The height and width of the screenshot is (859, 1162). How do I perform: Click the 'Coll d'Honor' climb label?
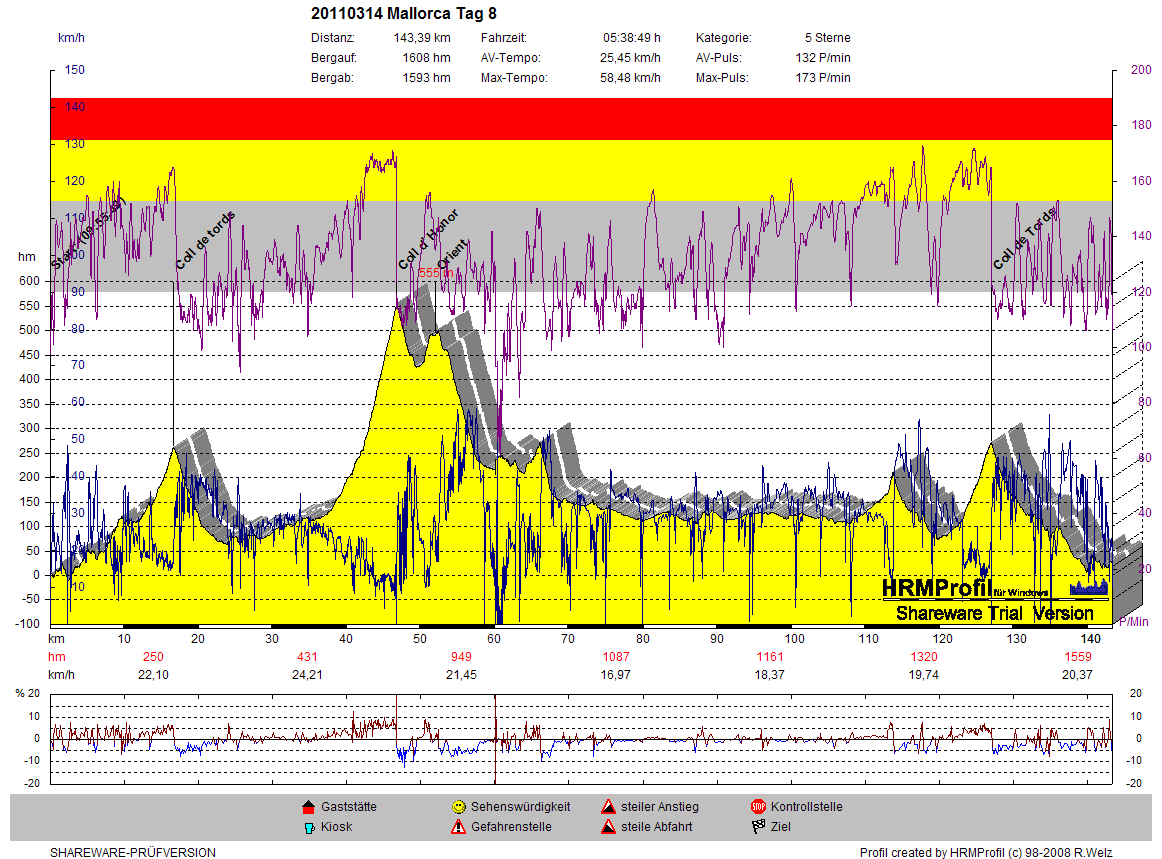coord(428,239)
